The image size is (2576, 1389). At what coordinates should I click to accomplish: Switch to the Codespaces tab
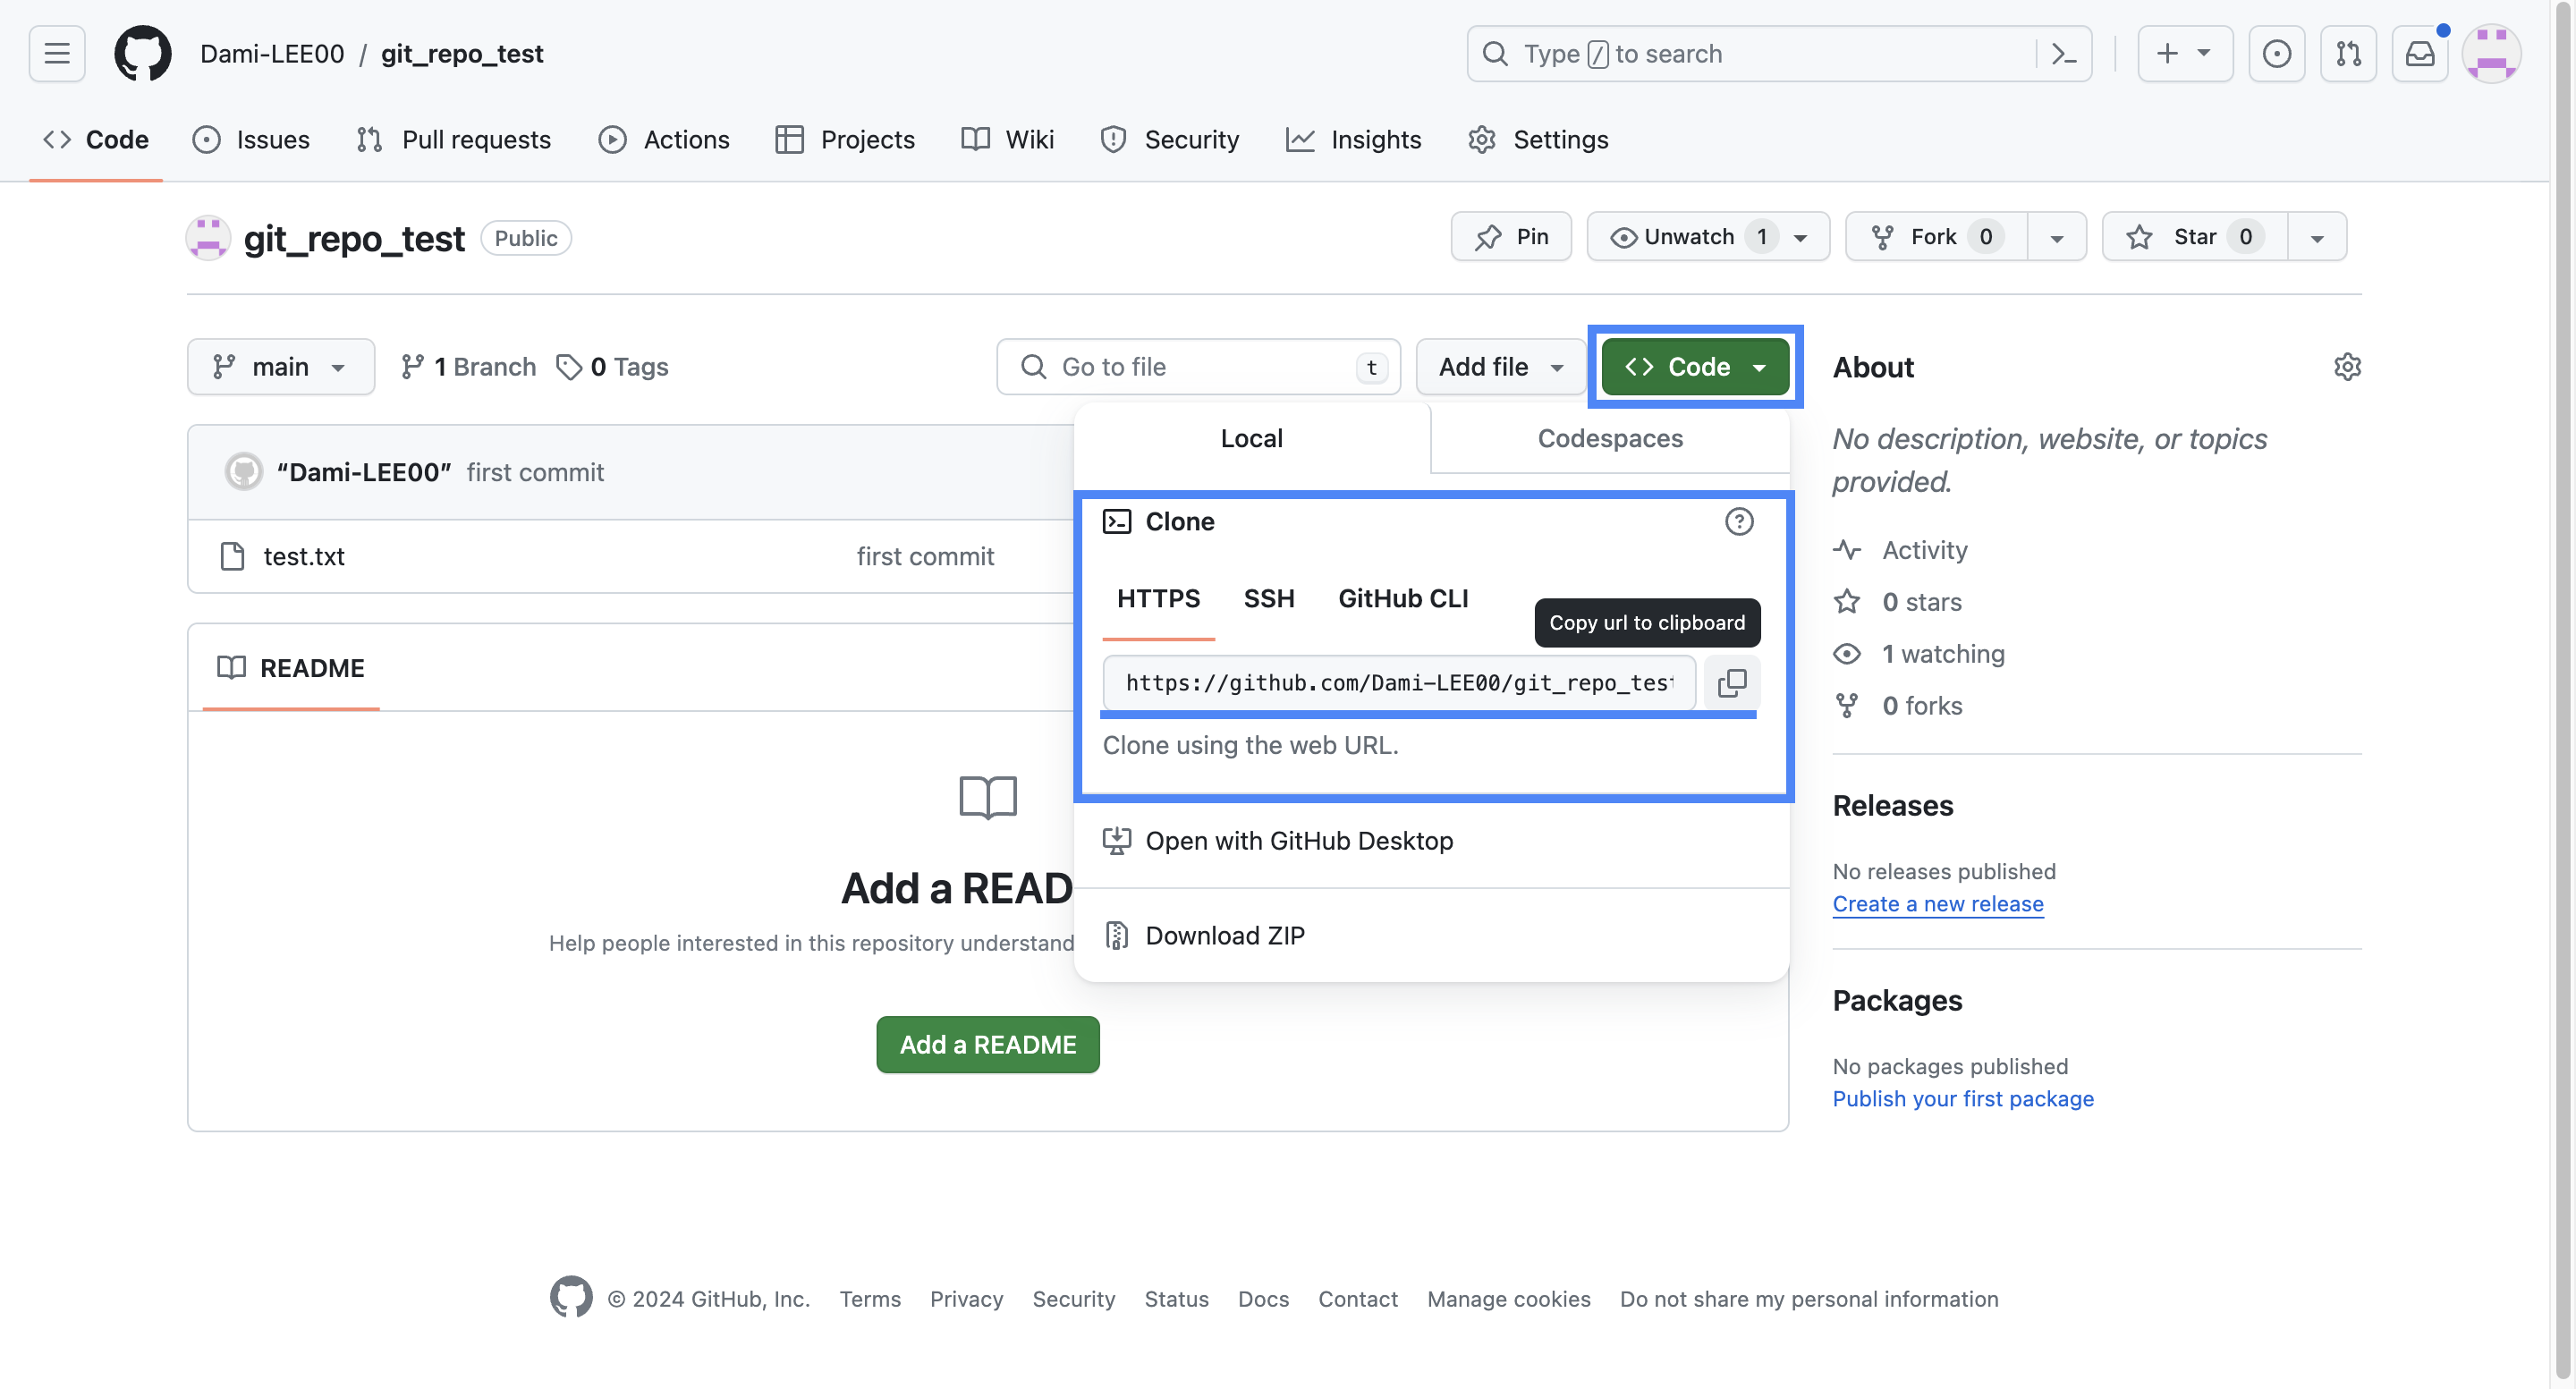pos(1610,438)
